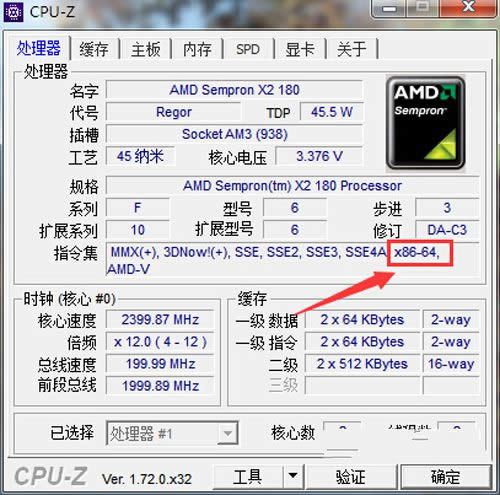Click the specification AMD Sempron(tm) X2 180 Processor
Screen dimensions: 500x495
tap(292, 186)
